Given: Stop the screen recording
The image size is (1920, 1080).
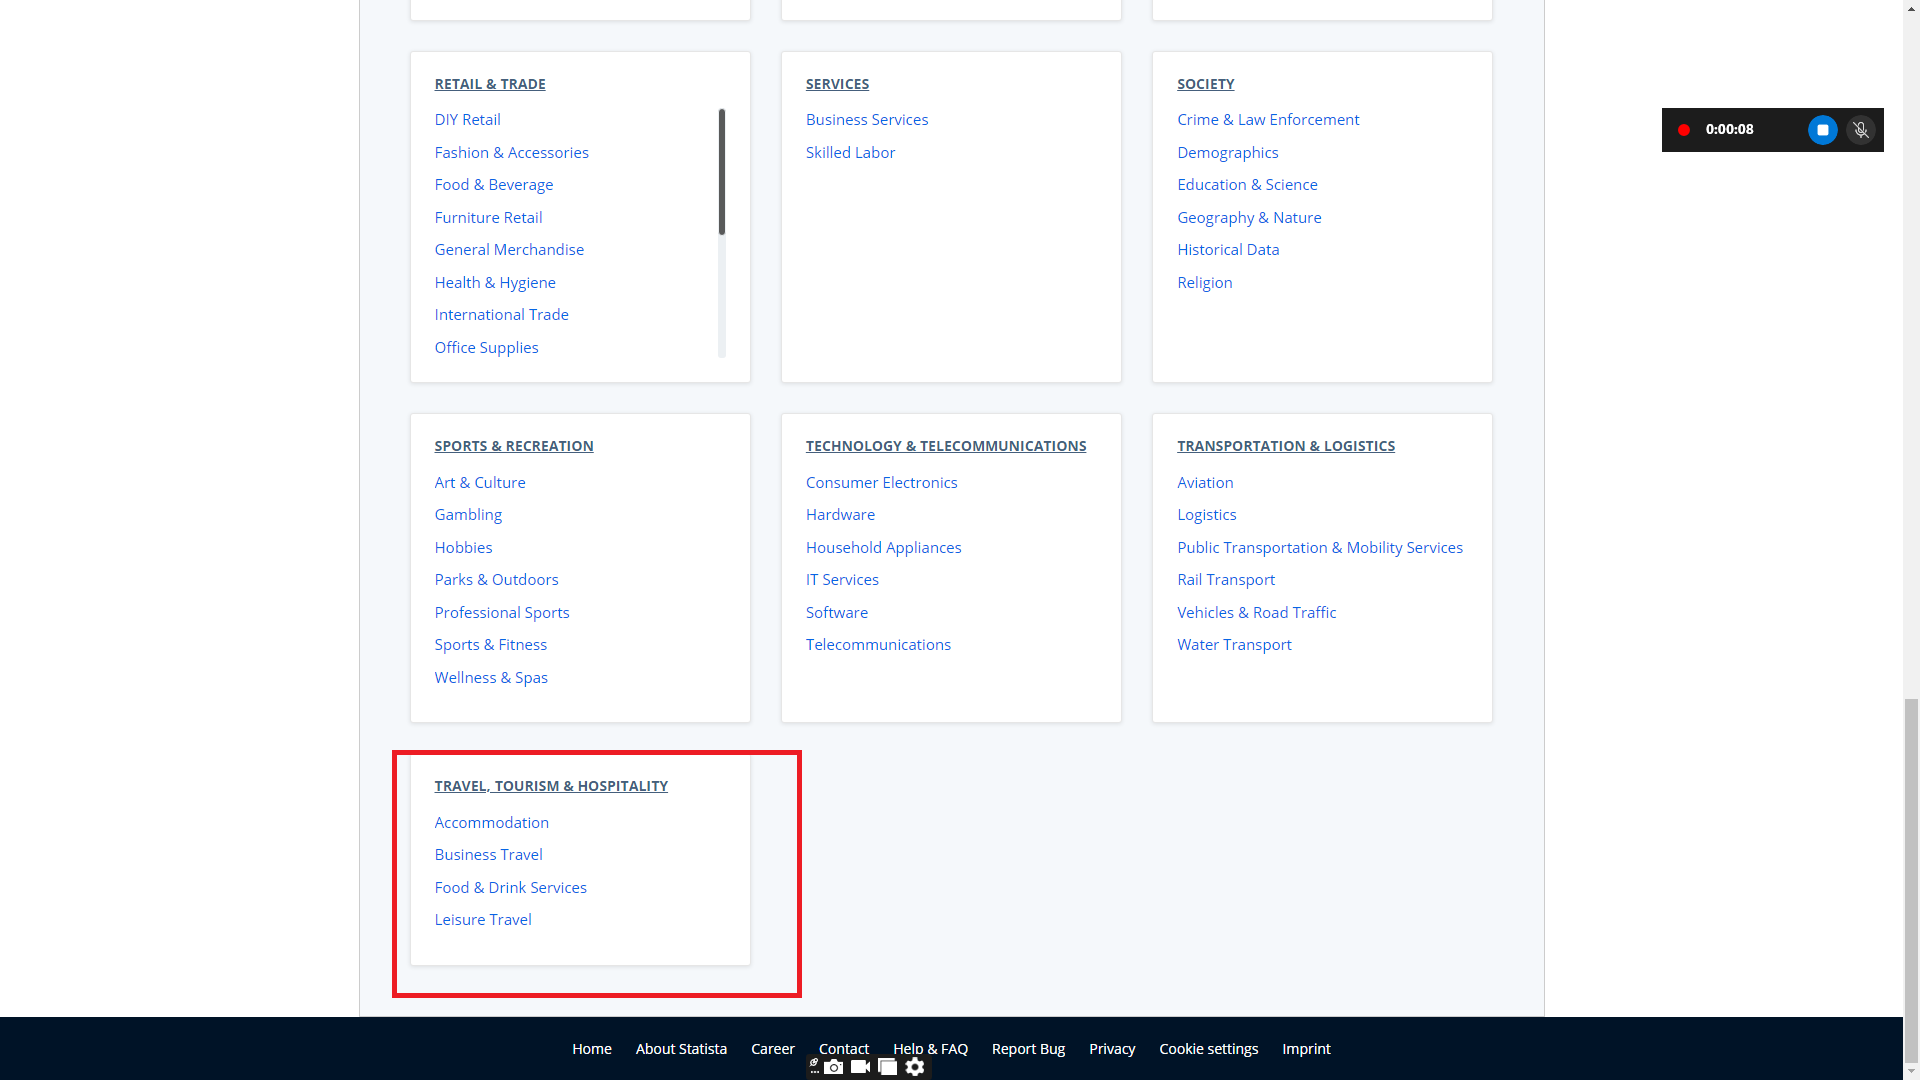Looking at the screenshot, I should 1822,130.
